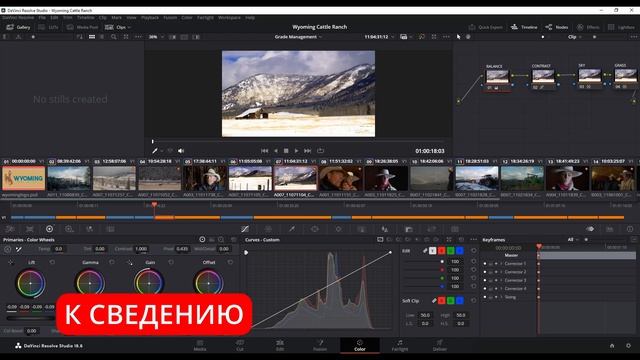Open the Media Pool panel
The width and height of the screenshot is (640, 360).
(x=82, y=27)
